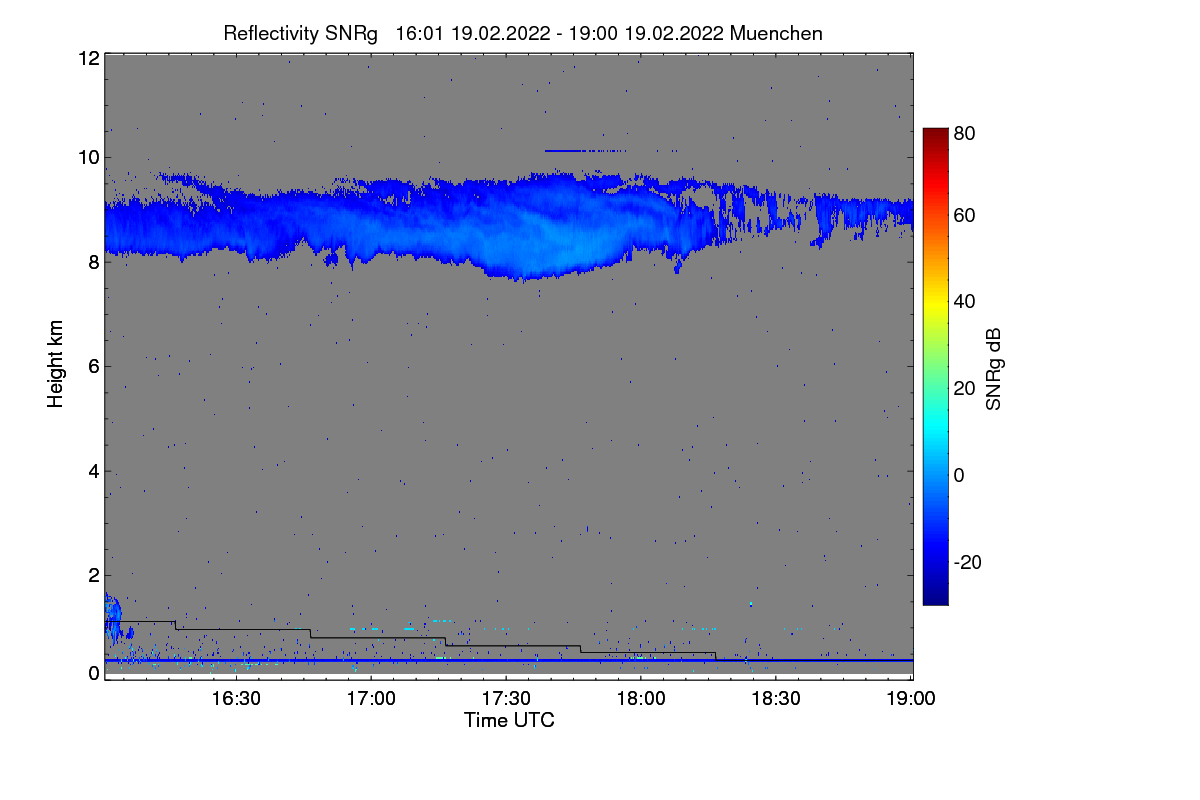Click the end date '19:00 19.02.2022' in title
The image size is (1200, 800).
[x=646, y=33]
